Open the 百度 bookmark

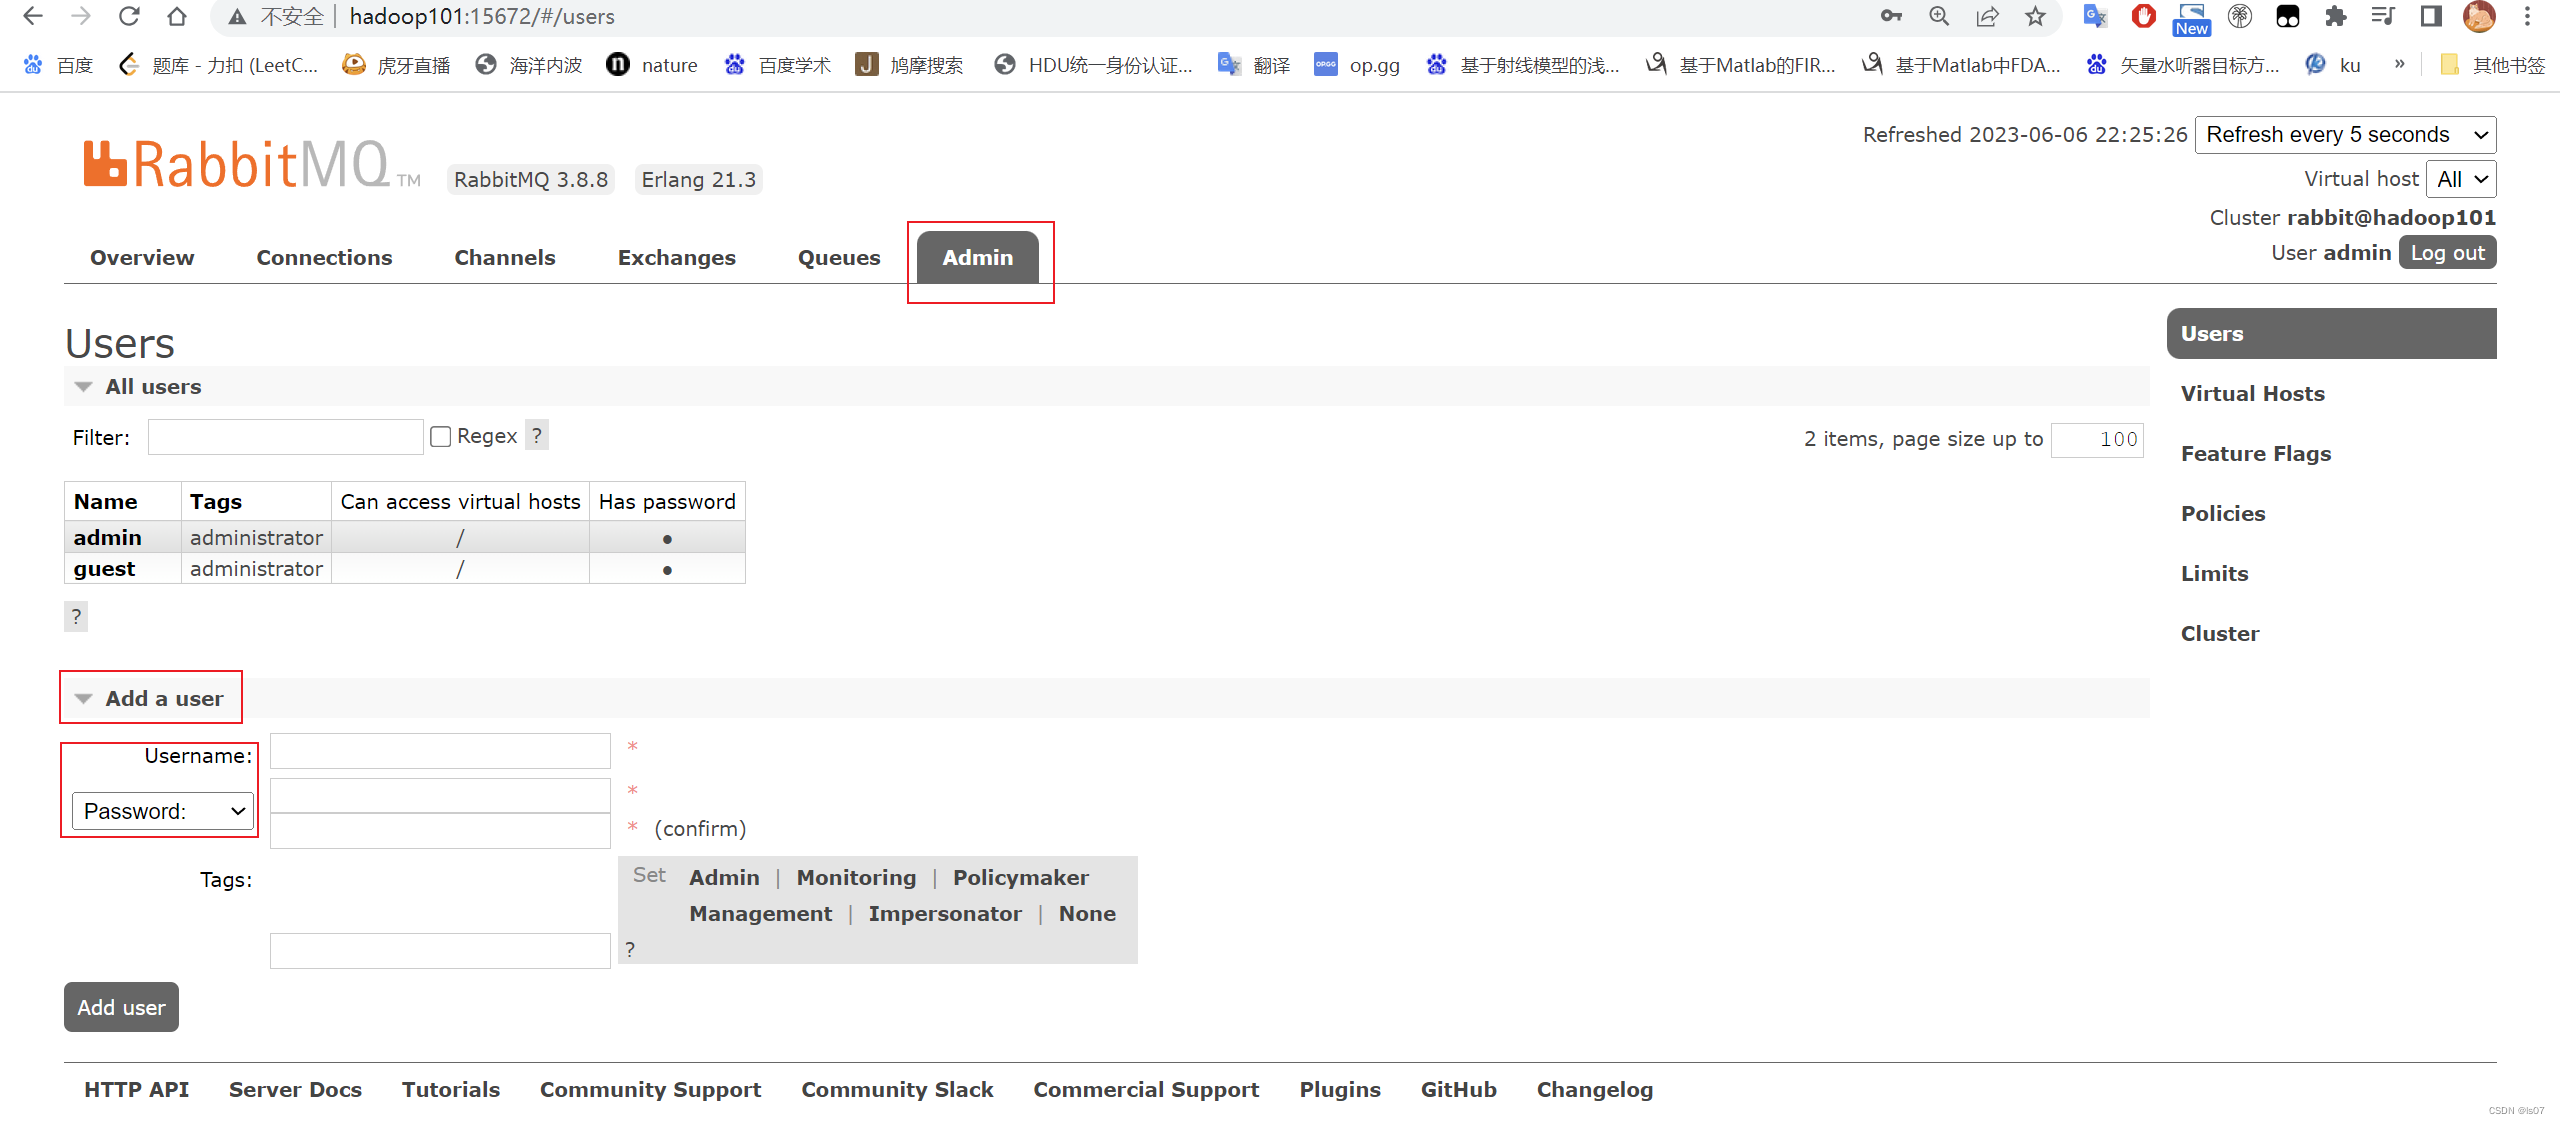(57, 64)
